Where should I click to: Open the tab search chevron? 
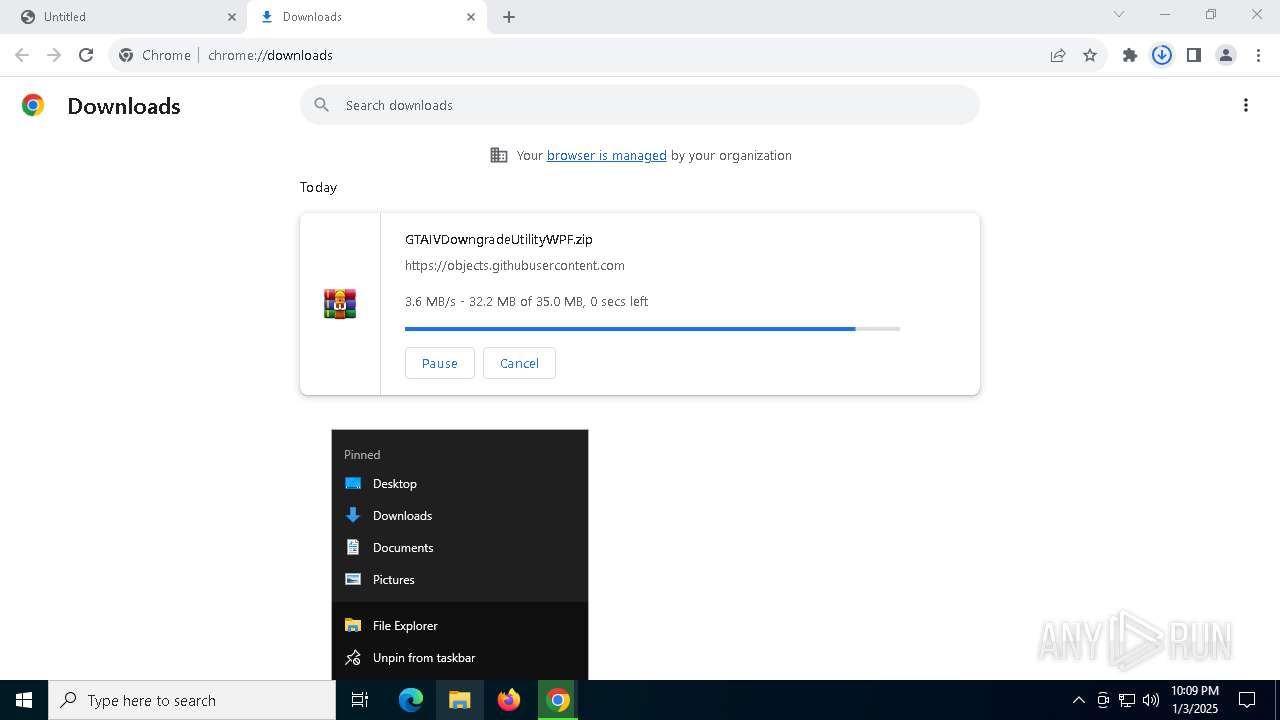pos(1119,14)
